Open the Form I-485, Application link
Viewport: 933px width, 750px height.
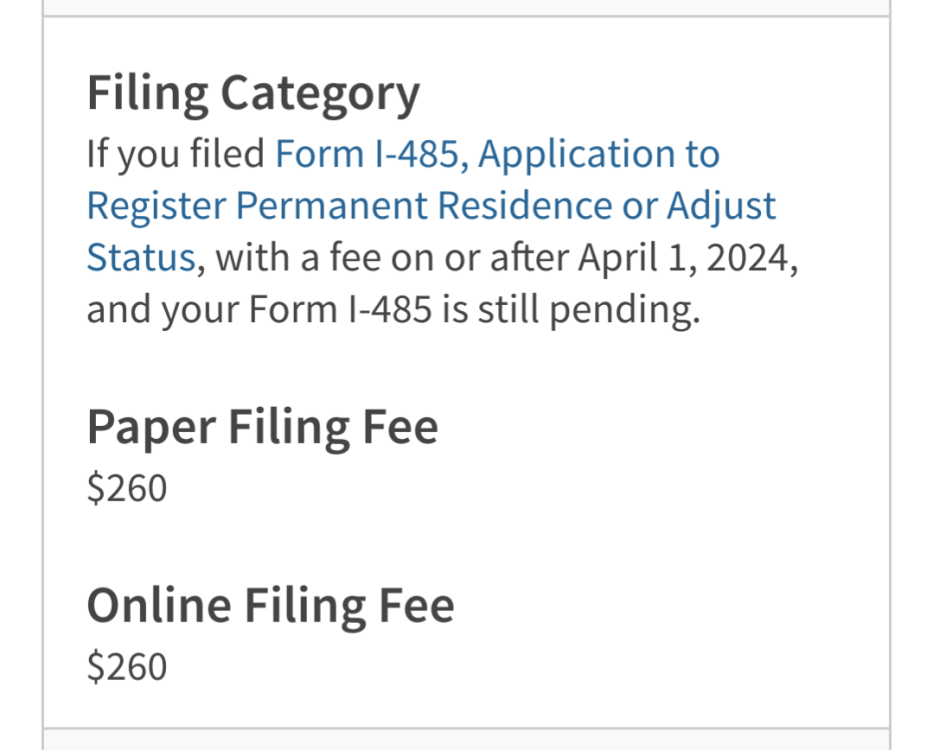point(497,154)
